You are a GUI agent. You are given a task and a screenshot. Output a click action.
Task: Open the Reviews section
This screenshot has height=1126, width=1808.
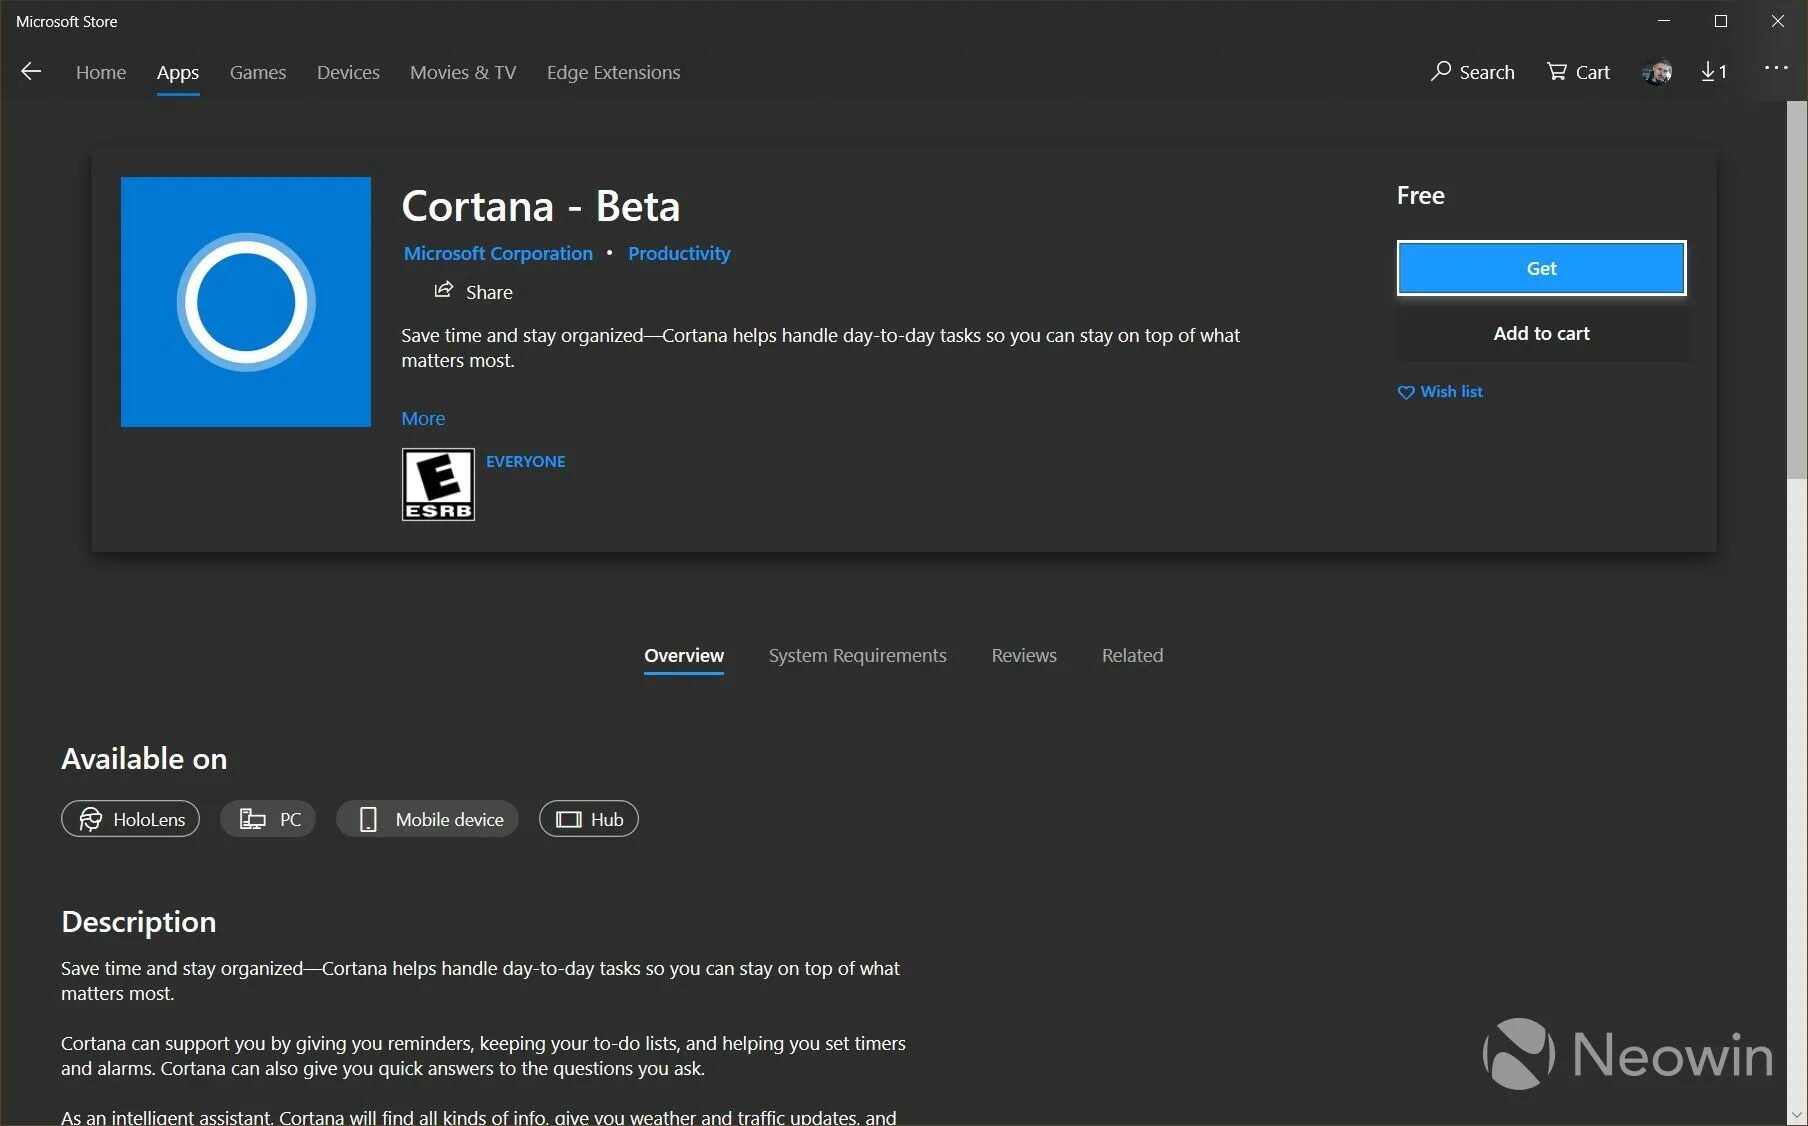(x=1024, y=656)
